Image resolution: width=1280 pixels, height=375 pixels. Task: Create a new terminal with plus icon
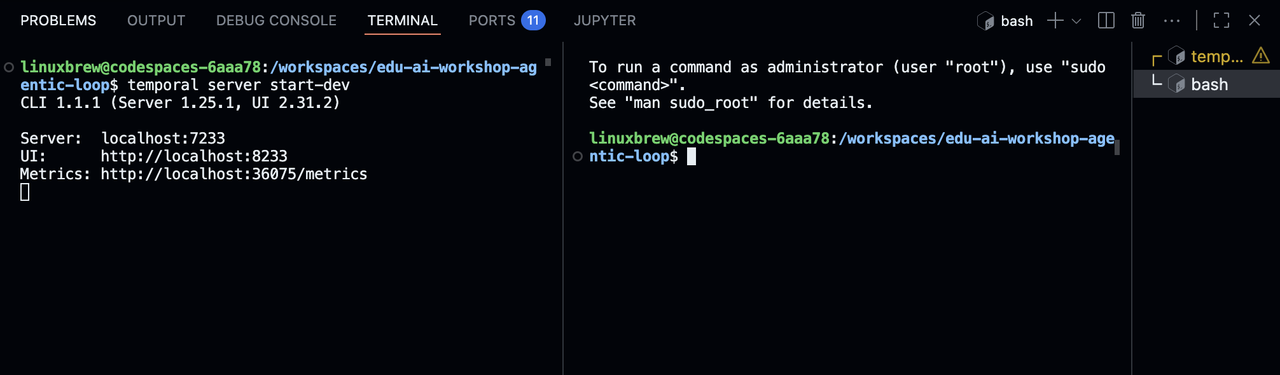point(1055,20)
